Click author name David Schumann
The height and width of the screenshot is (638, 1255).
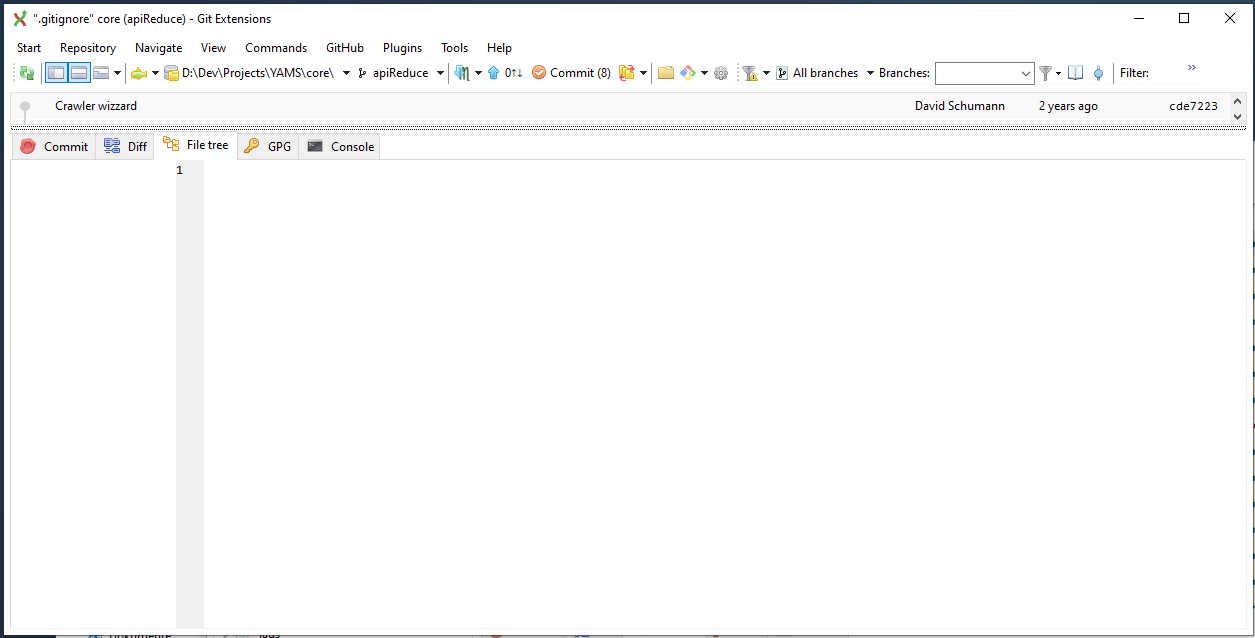960,106
